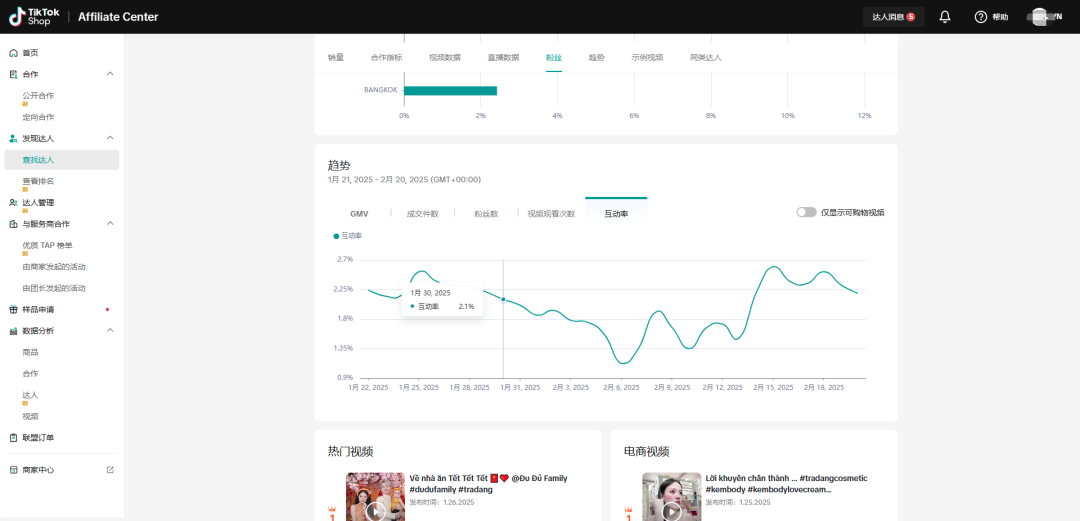Screen dimensions: 1080x521
Task: Click the 互动率 chart legend item
Action: click(348, 236)
